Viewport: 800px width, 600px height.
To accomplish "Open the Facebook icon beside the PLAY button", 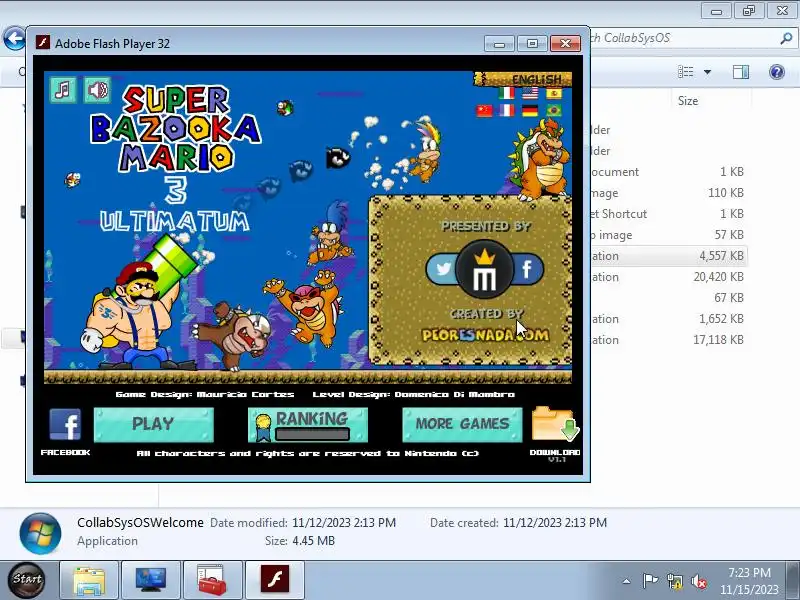I will tap(65, 424).
